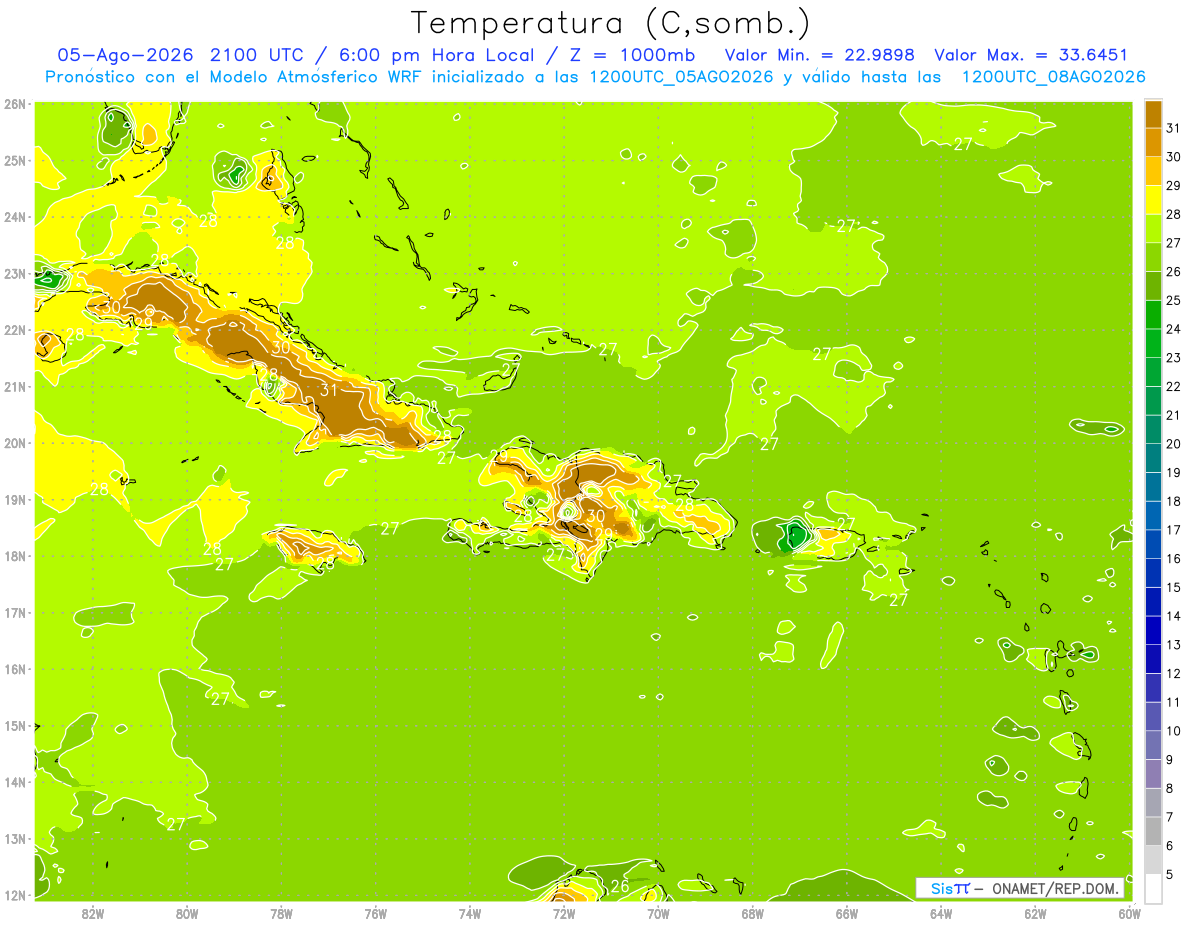Click the colorbar label '16'
Image resolution: width=1200 pixels, height=927 pixels.
click(x=1173, y=559)
